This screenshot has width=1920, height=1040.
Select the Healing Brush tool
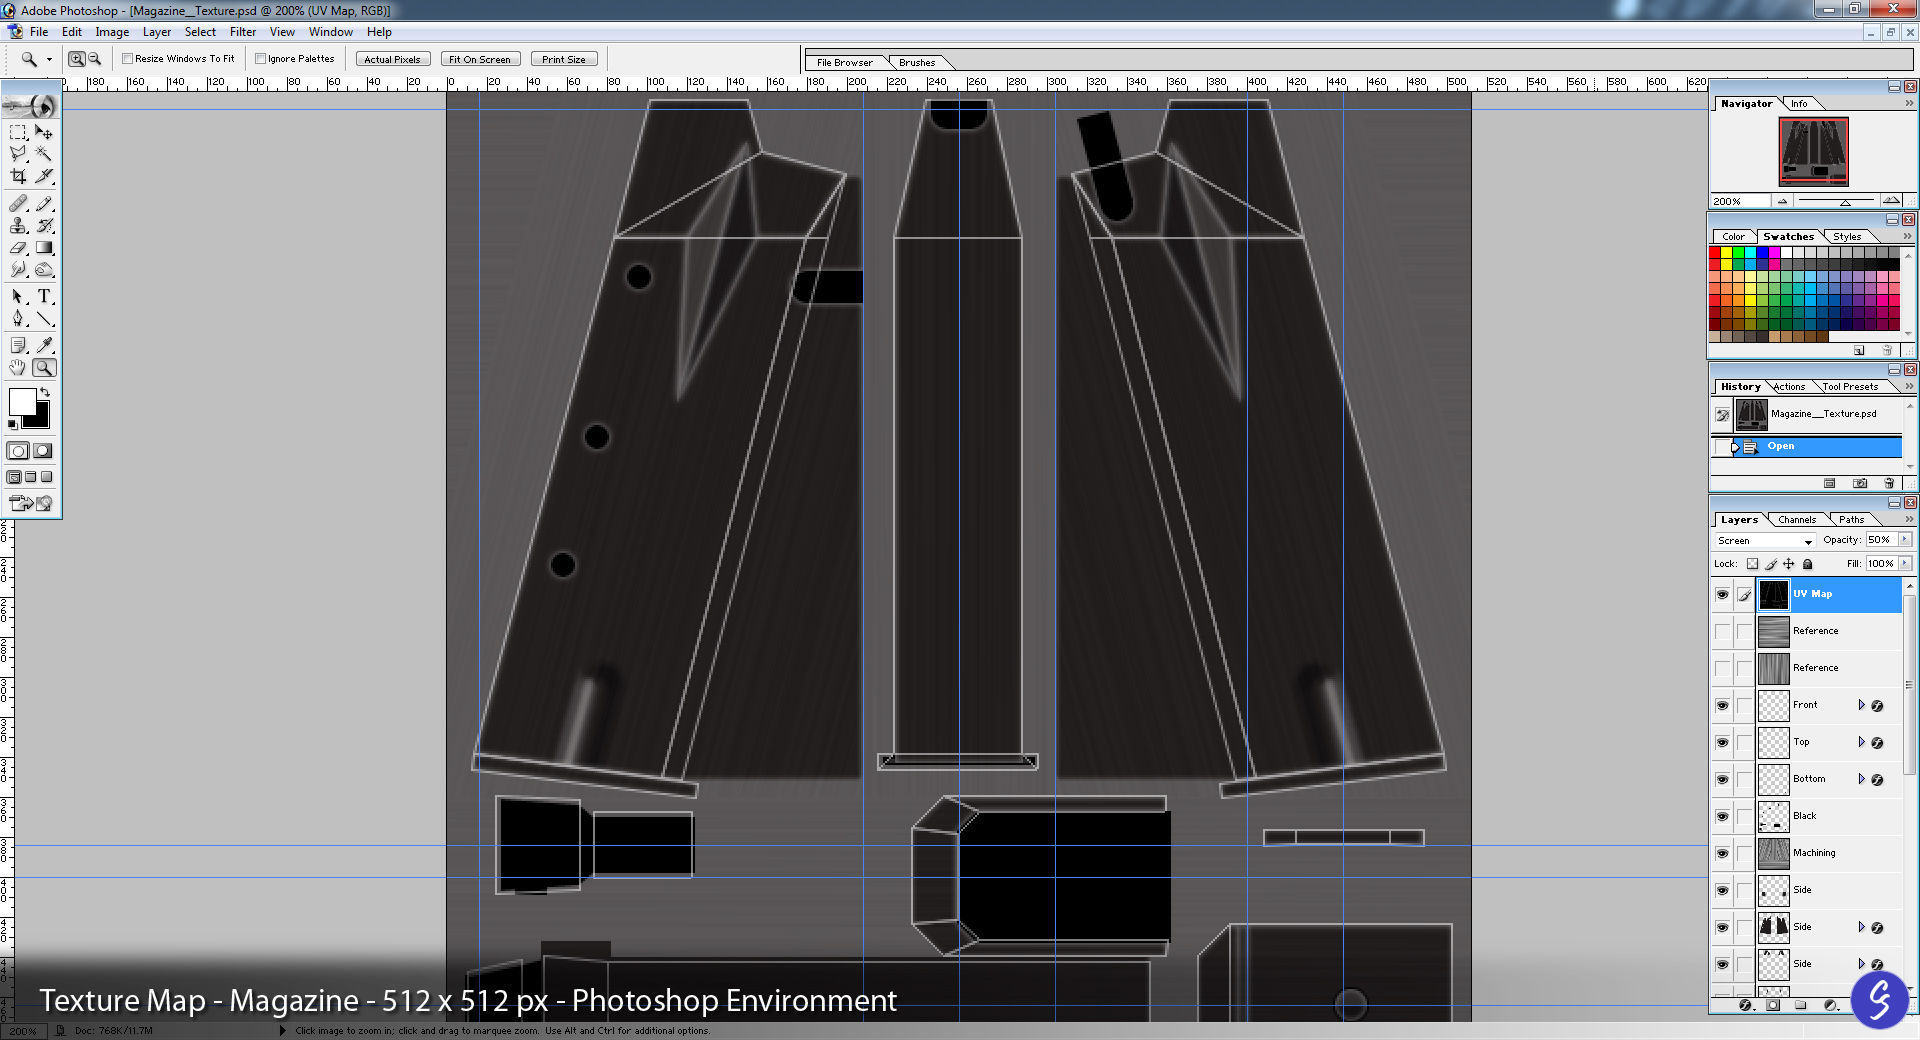click(x=18, y=203)
